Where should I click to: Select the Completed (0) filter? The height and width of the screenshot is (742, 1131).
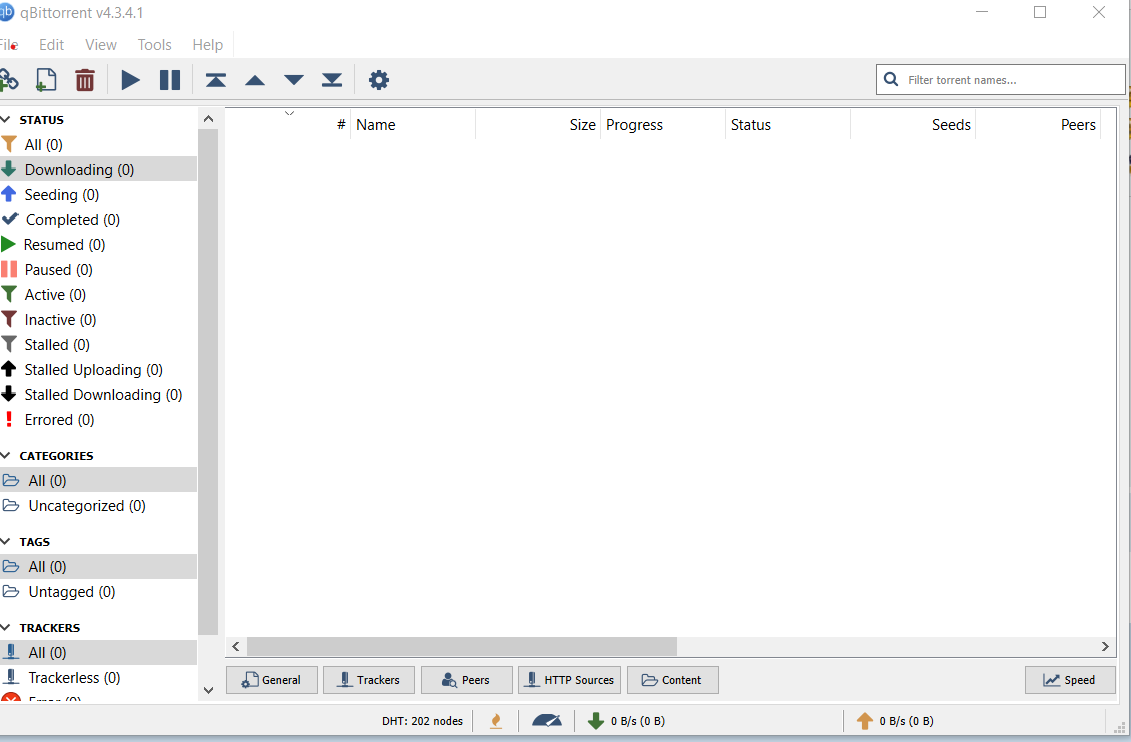click(98, 219)
